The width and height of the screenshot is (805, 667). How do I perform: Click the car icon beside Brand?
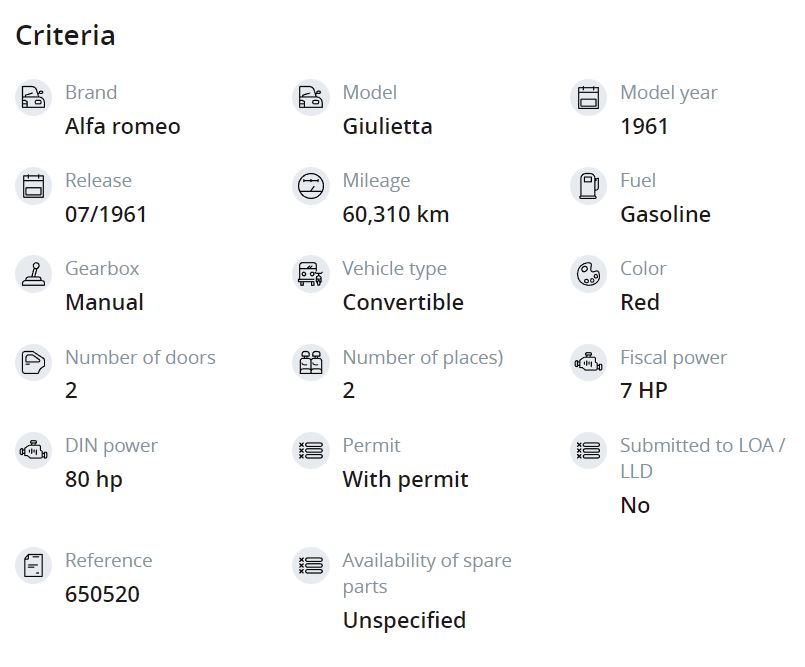pyautogui.click(x=33, y=97)
